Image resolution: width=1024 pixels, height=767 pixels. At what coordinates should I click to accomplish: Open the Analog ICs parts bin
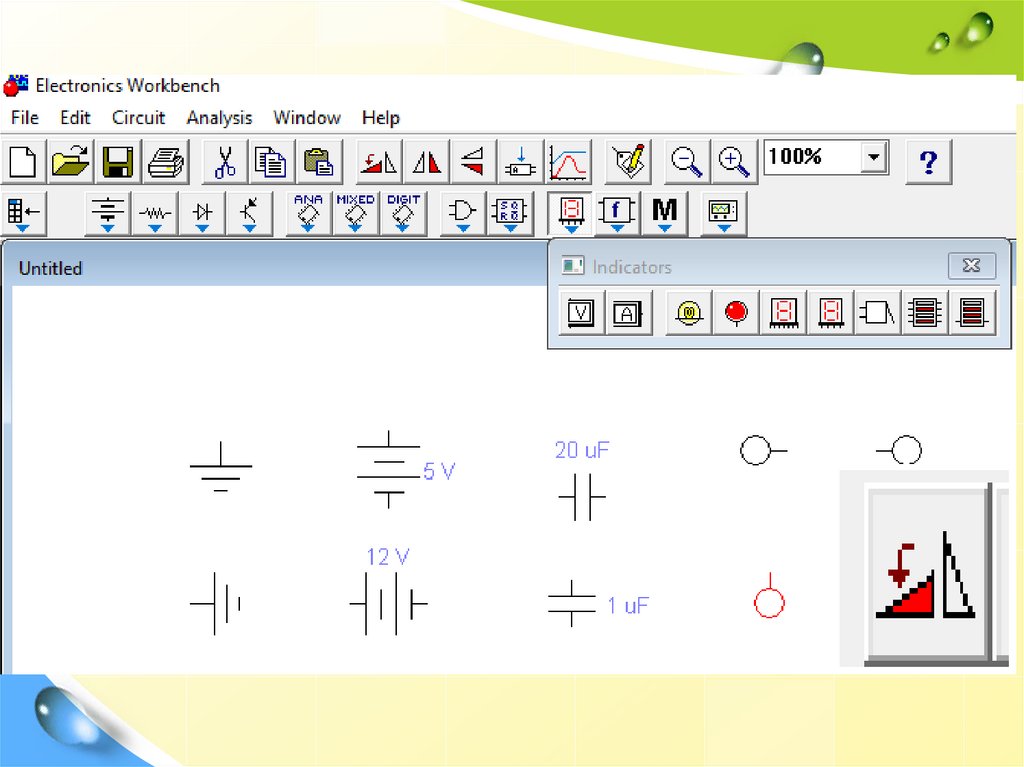pyautogui.click(x=308, y=213)
